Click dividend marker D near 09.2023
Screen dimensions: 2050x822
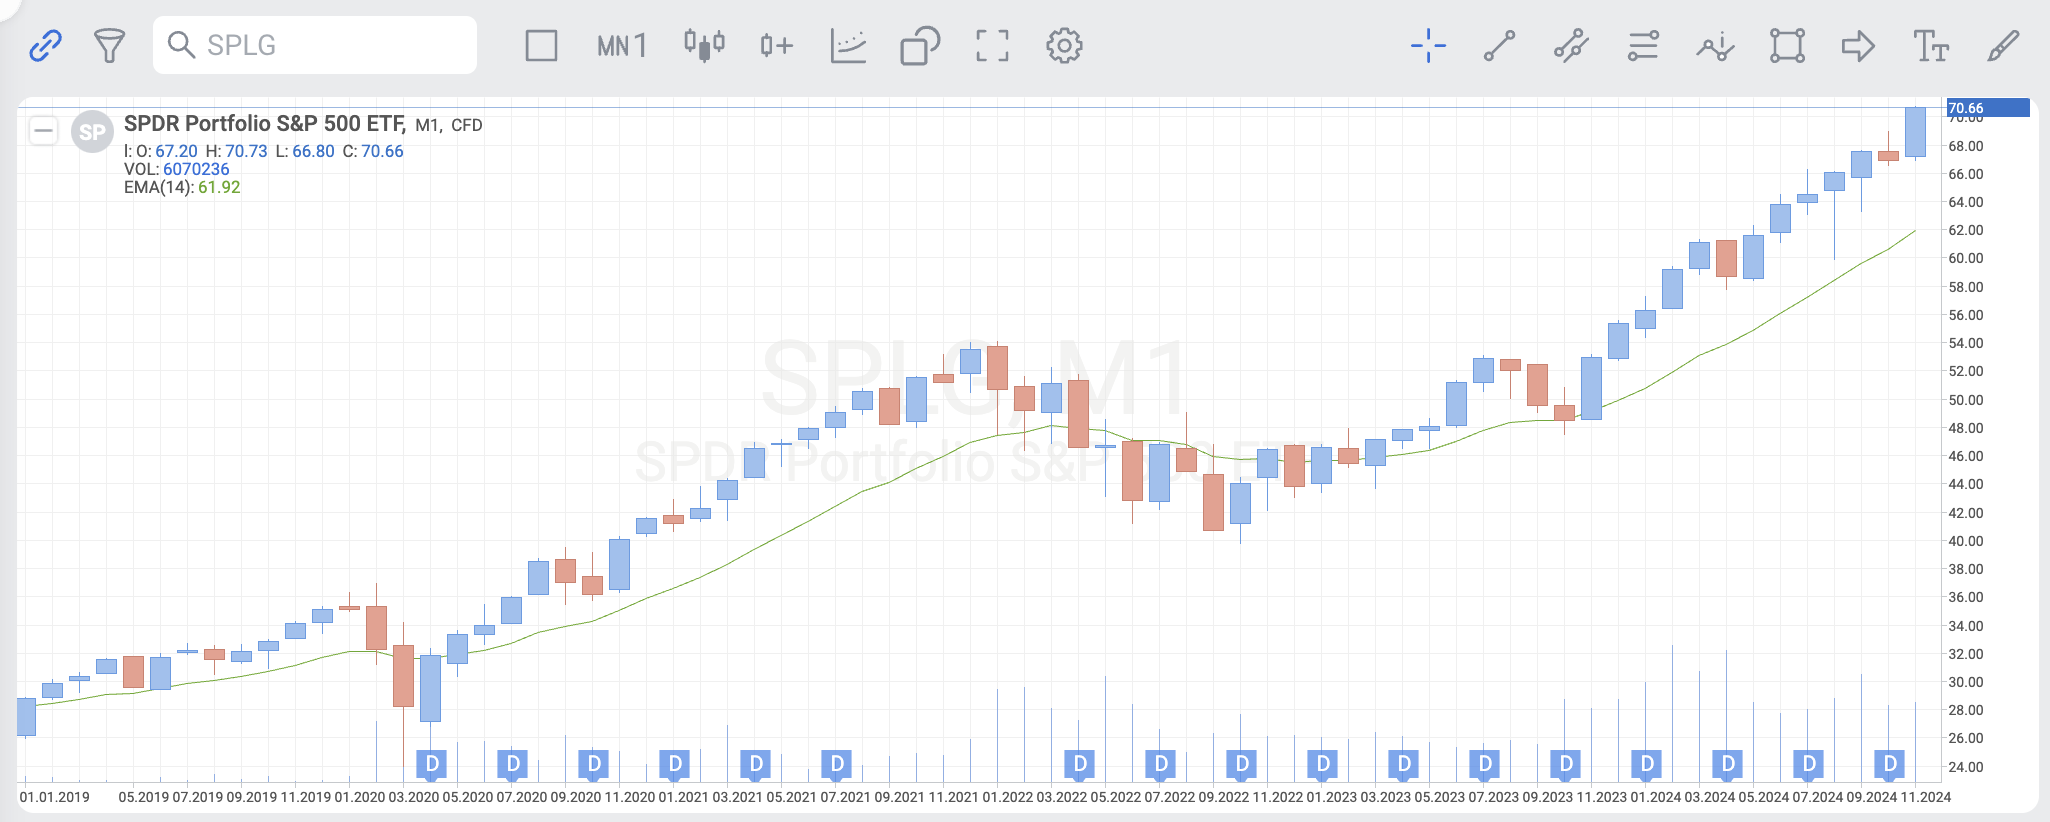coord(1566,764)
